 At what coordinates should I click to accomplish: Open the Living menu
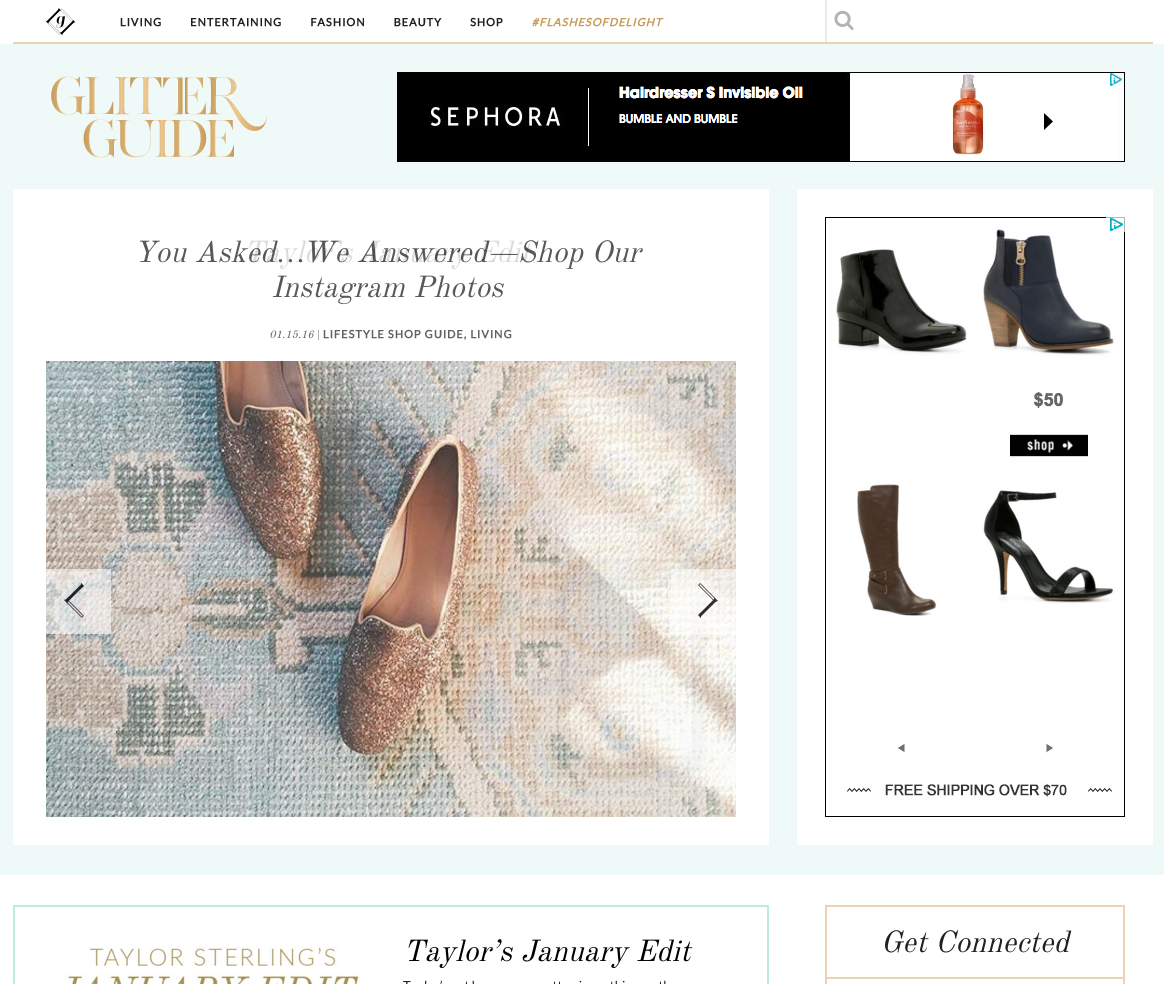140,22
